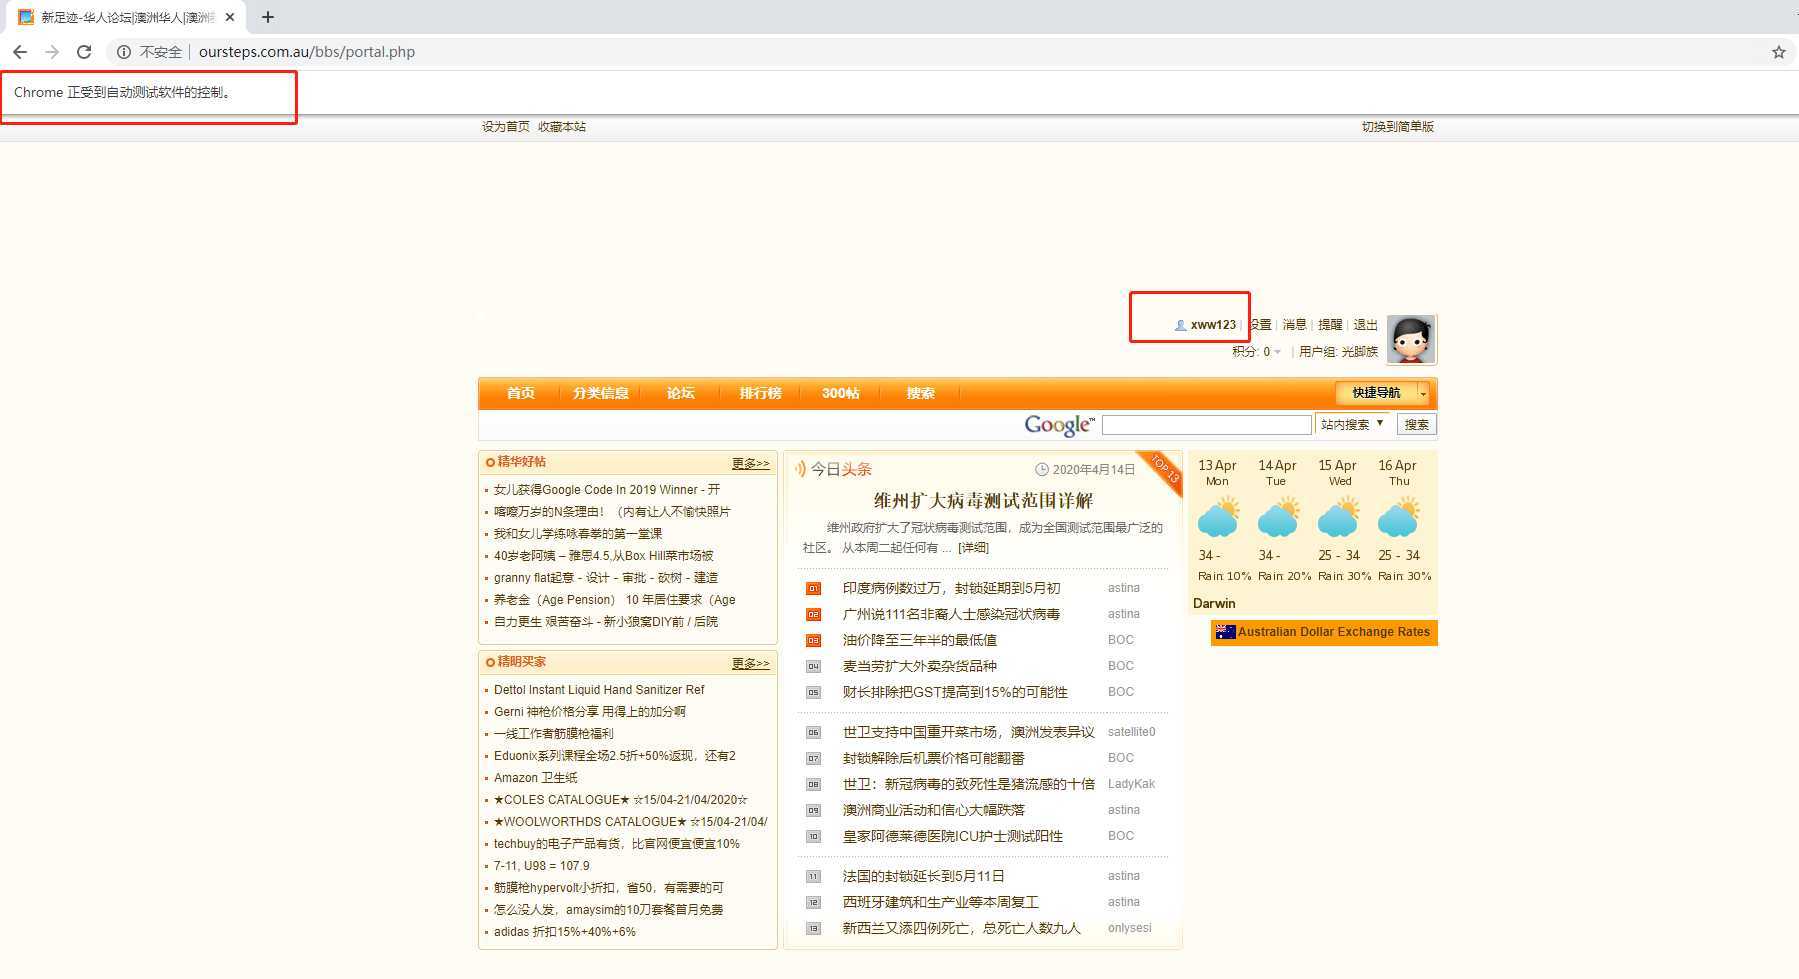Click 更多>> in 精华好帖 panel

(750, 464)
